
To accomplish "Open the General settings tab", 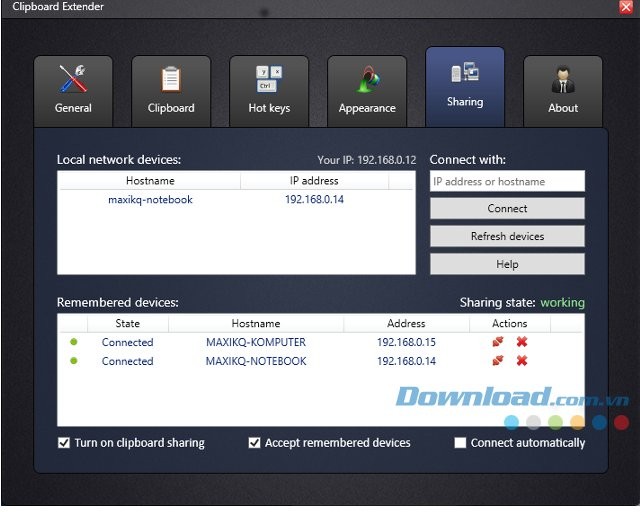I will (73, 90).
